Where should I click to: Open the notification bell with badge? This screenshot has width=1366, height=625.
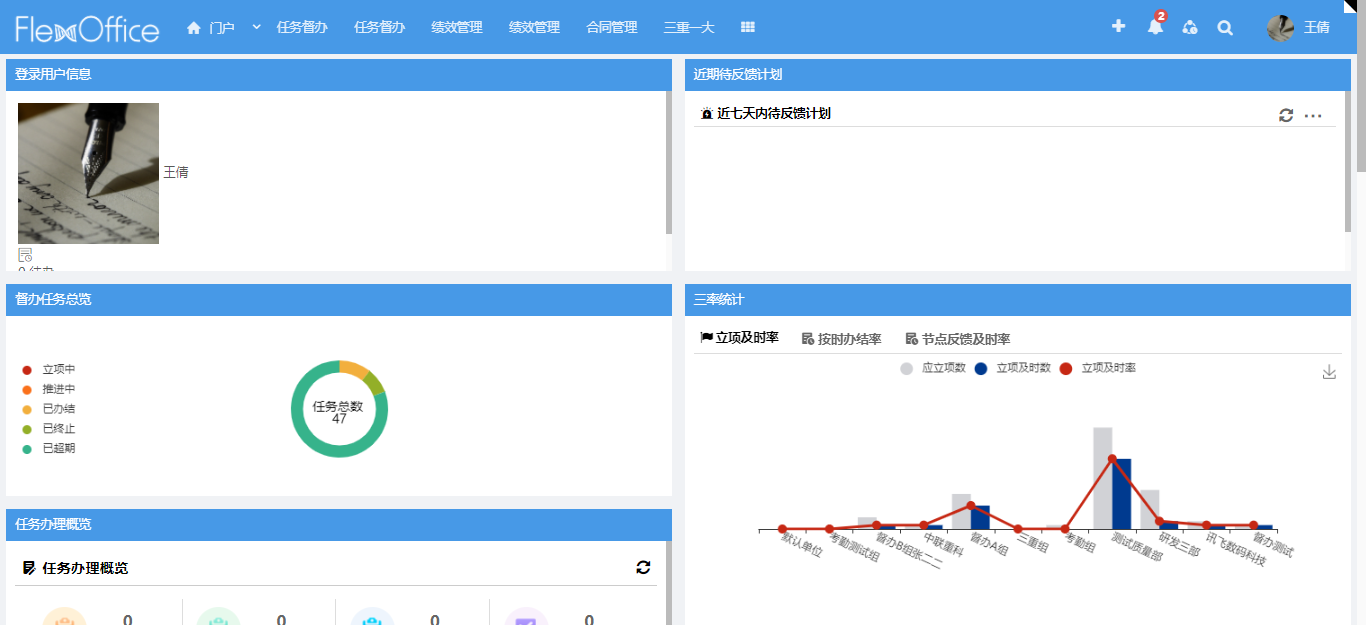click(x=1155, y=27)
